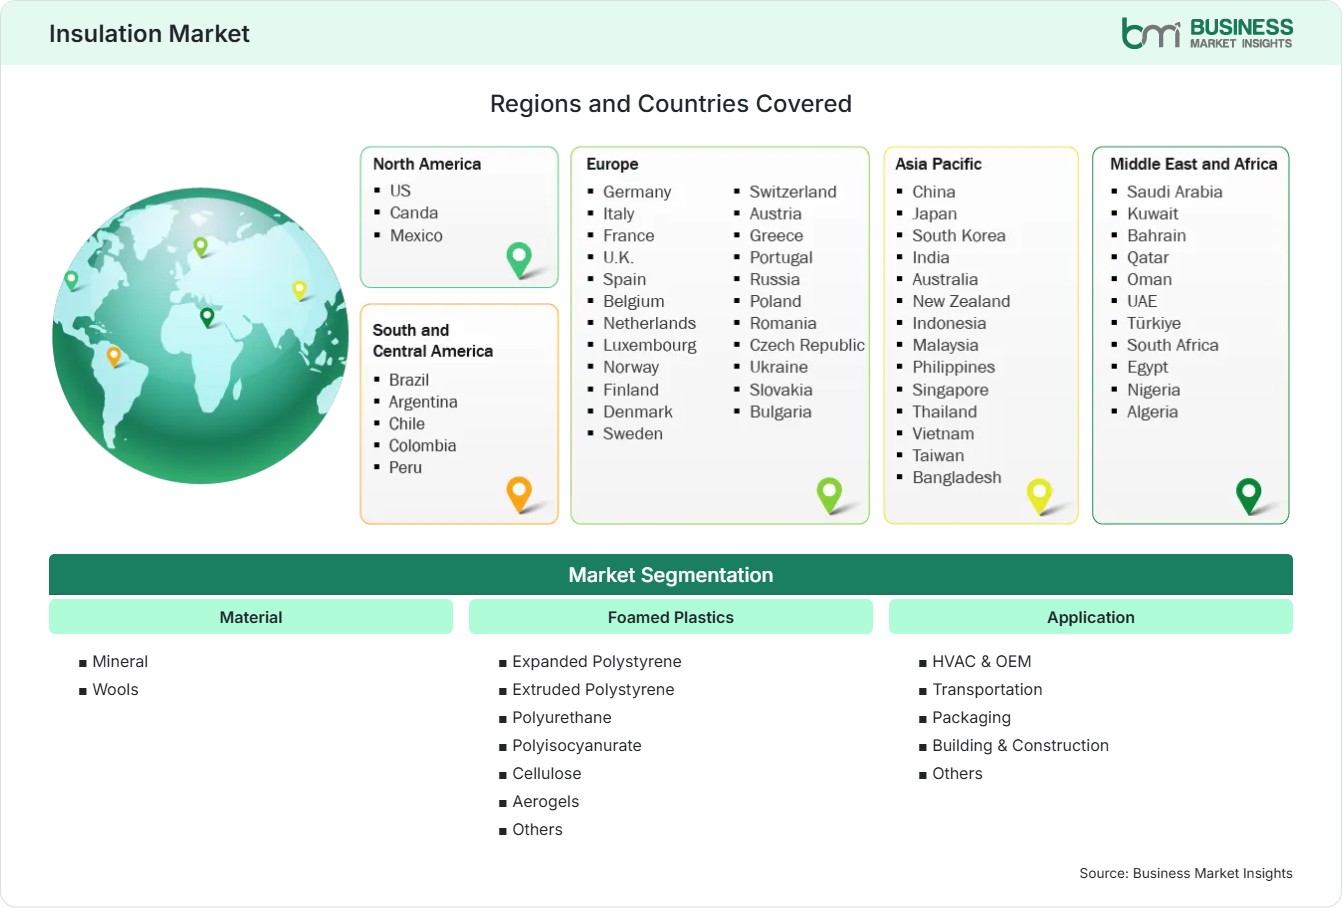Screen dimensions: 1342x908
Task: Click Germany in the Europe list
Action: (637, 192)
